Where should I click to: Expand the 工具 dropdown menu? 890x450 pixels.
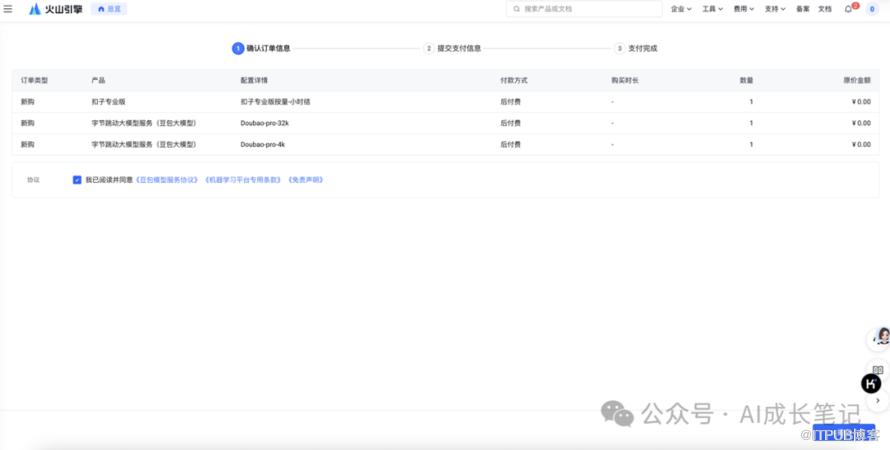click(712, 9)
